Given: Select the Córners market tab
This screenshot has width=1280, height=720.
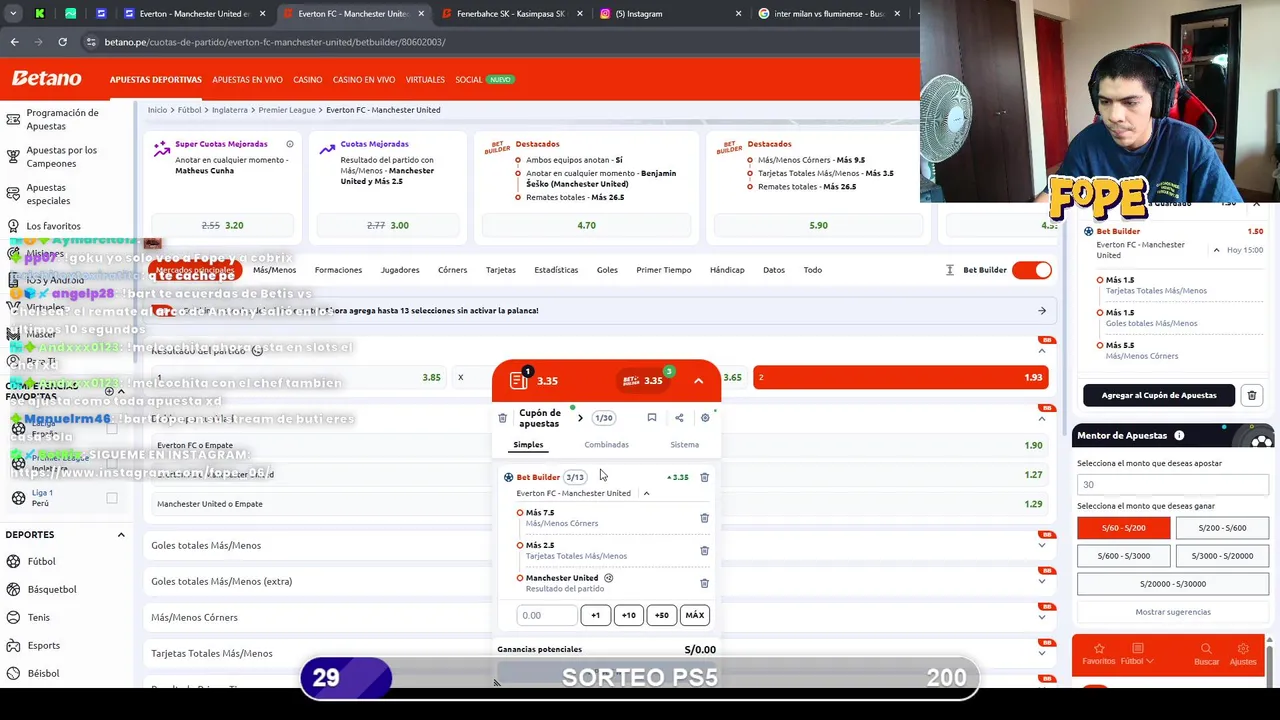Looking at the screenshot, I should (x=452, y=270).
